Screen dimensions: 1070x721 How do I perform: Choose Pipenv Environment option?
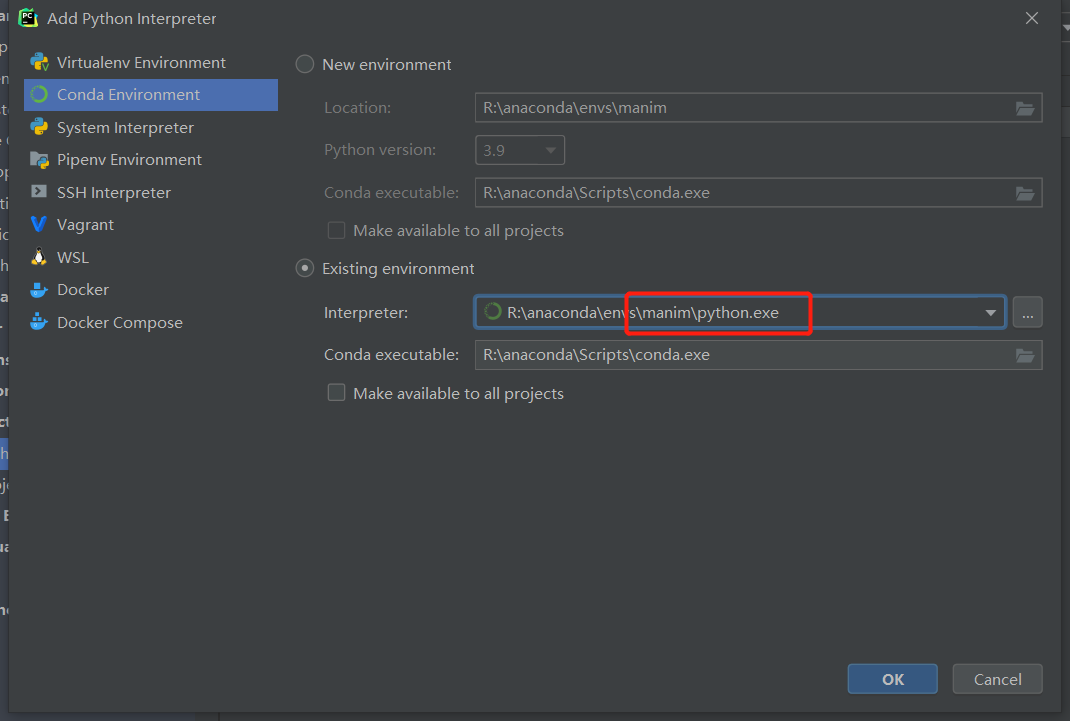tap(151, 160)
